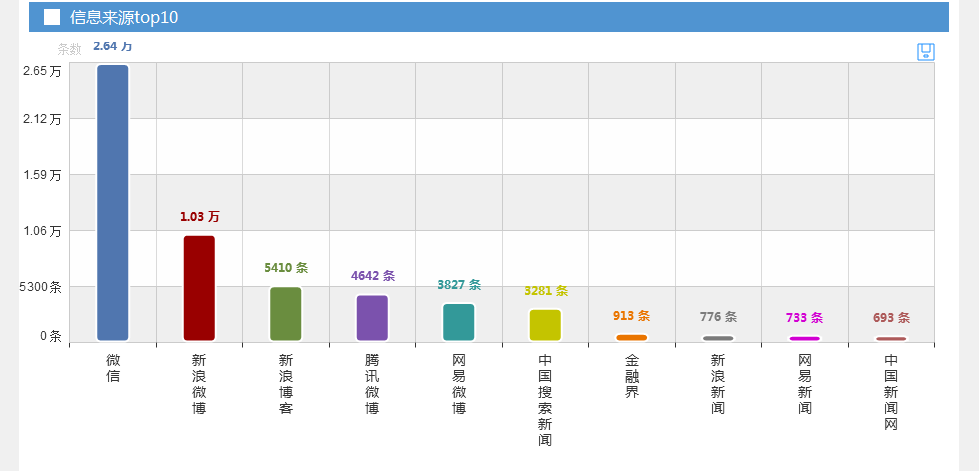
Task: Click the 776 条 gray value label
Action: click(718, 317)
